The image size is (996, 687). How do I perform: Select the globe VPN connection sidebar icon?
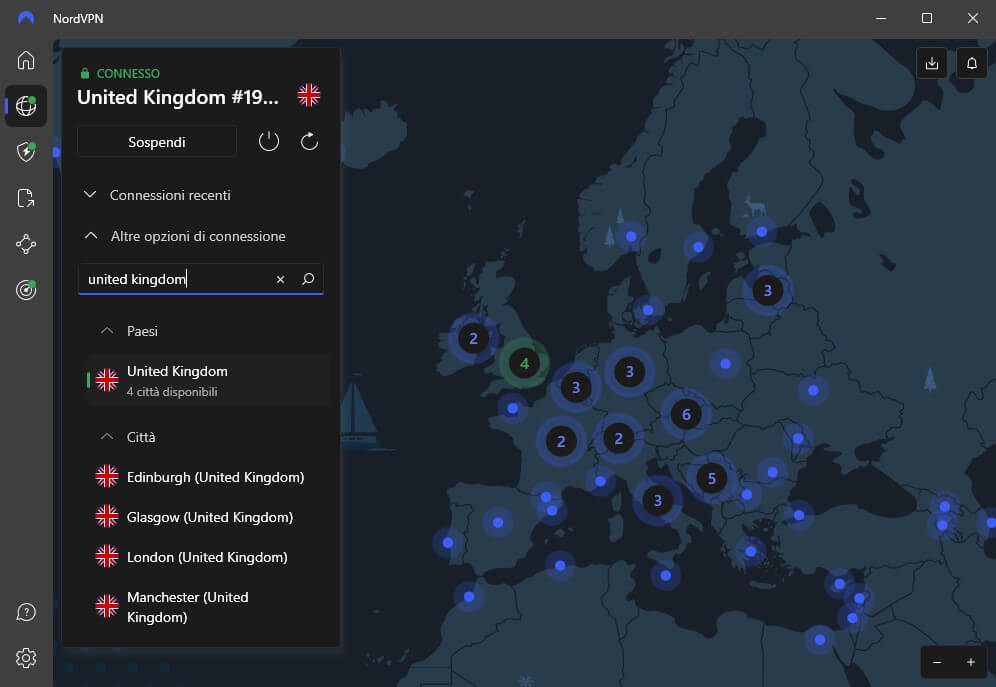point(26,105)
